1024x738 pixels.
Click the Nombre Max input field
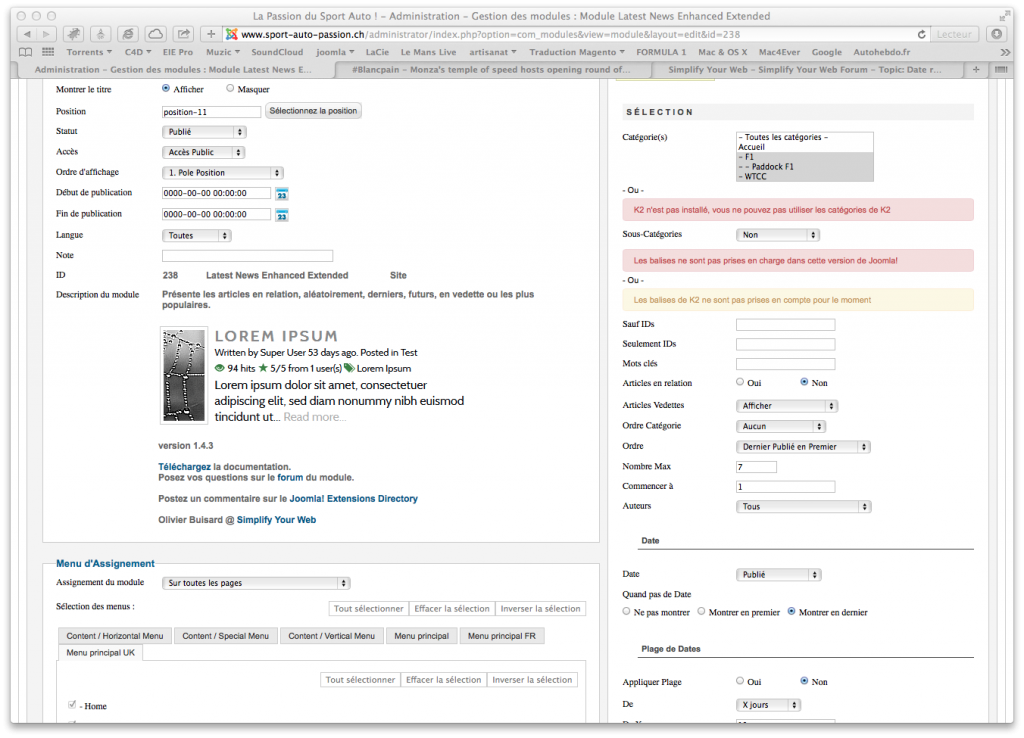pyautogui.click(x=756, y=467)
